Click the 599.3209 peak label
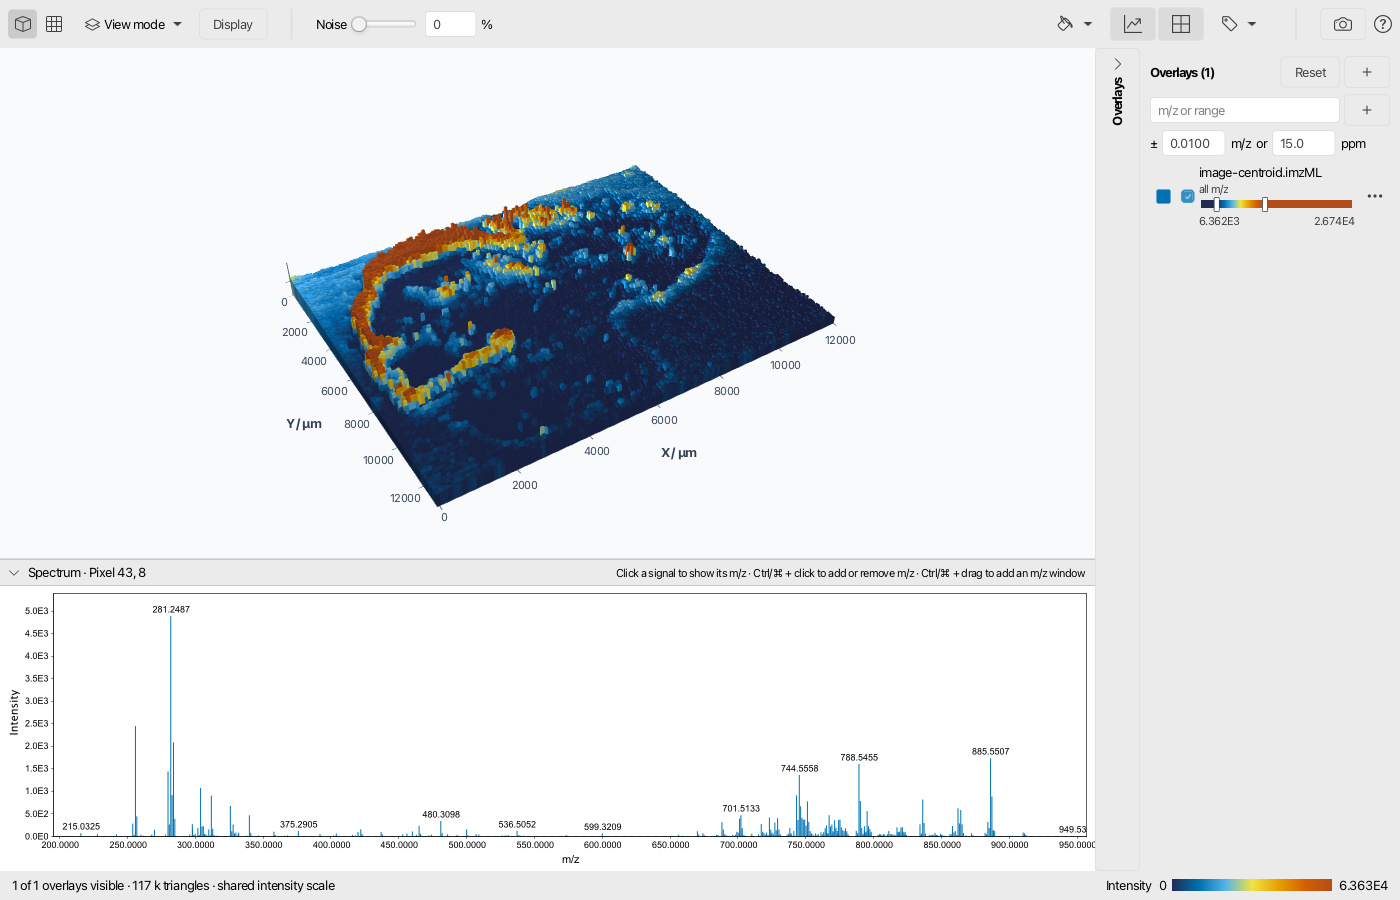 click(603, 827)
